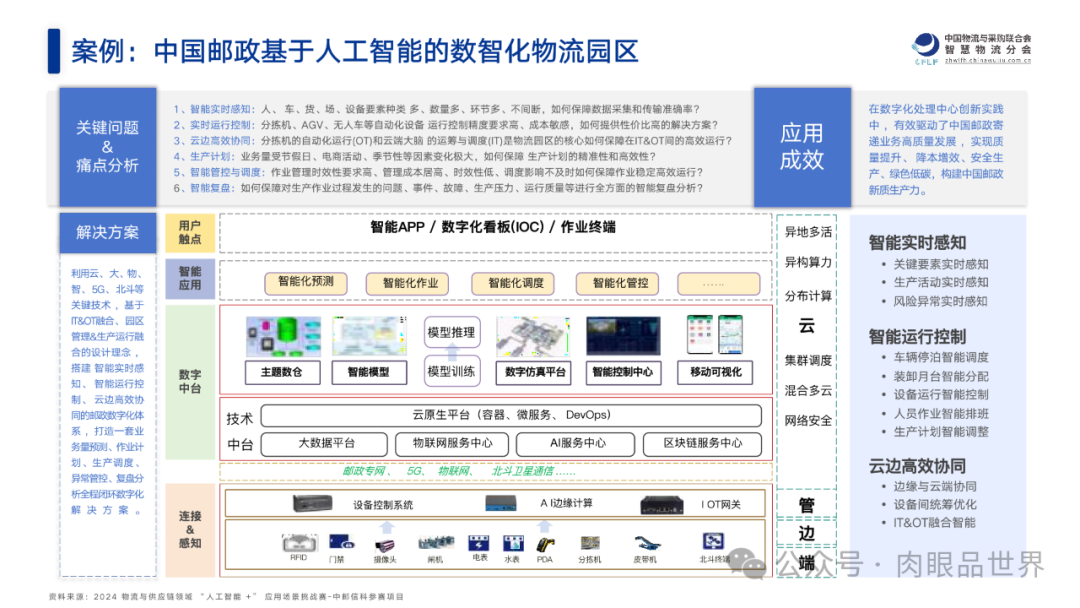
Task: Click the 智能模型 label box
Action: (x=369, y=373)
